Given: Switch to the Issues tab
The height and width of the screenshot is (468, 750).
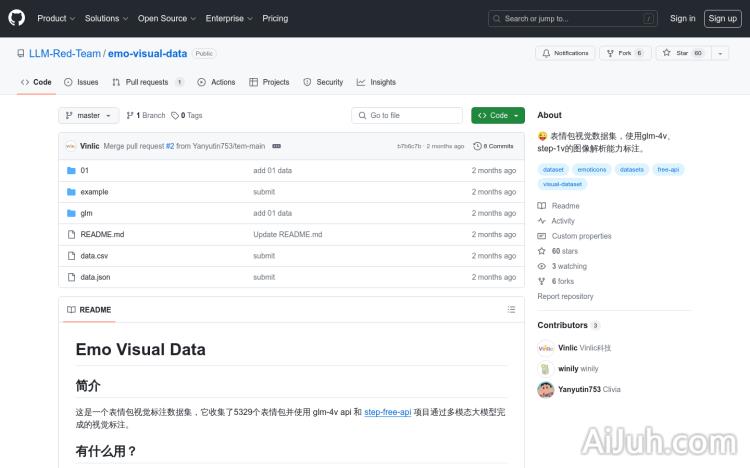Looking at the screenshot, I should [81, 82].
